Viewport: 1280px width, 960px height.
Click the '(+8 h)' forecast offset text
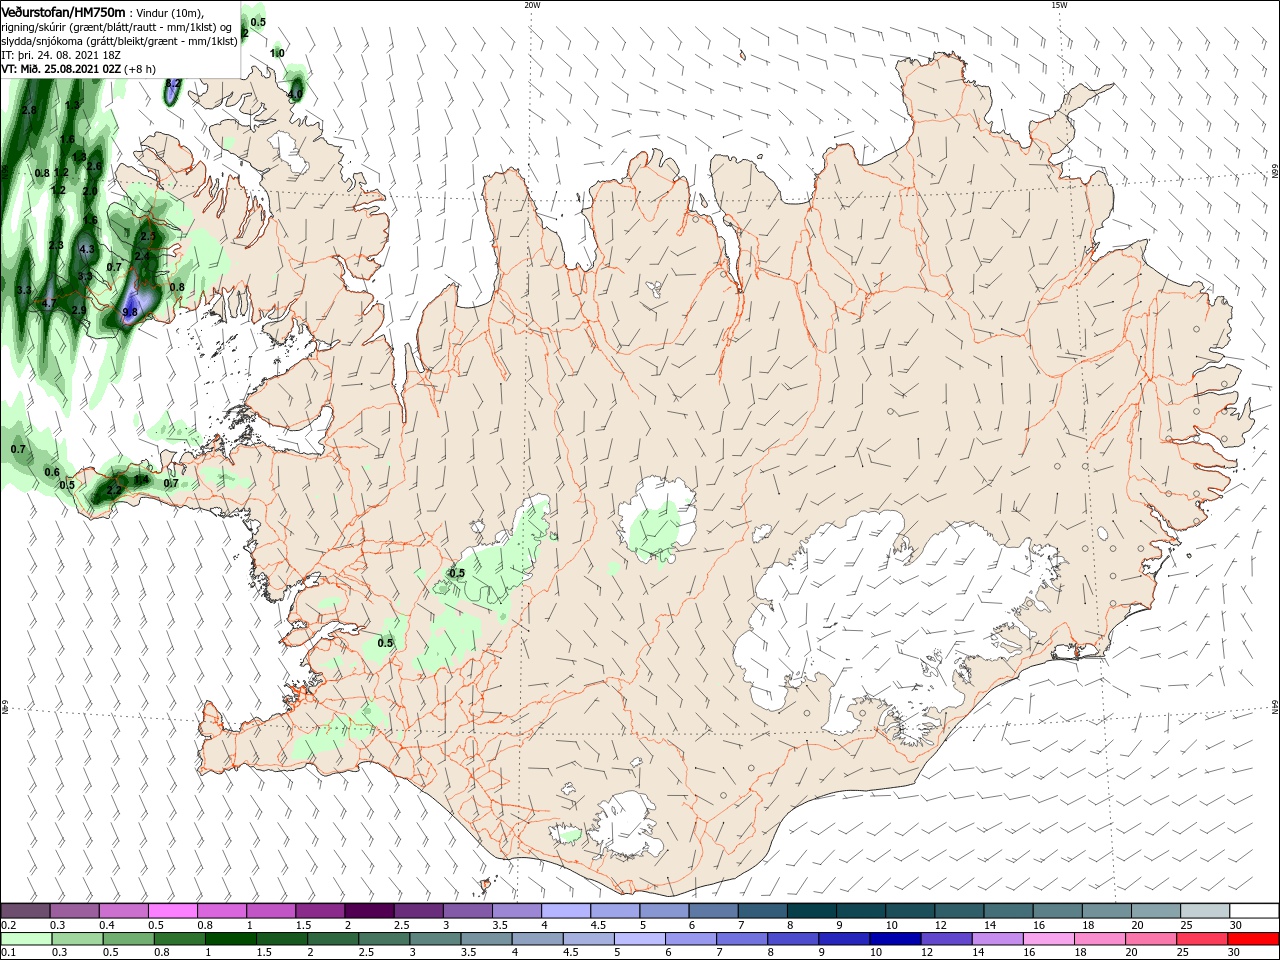[140, 69]
